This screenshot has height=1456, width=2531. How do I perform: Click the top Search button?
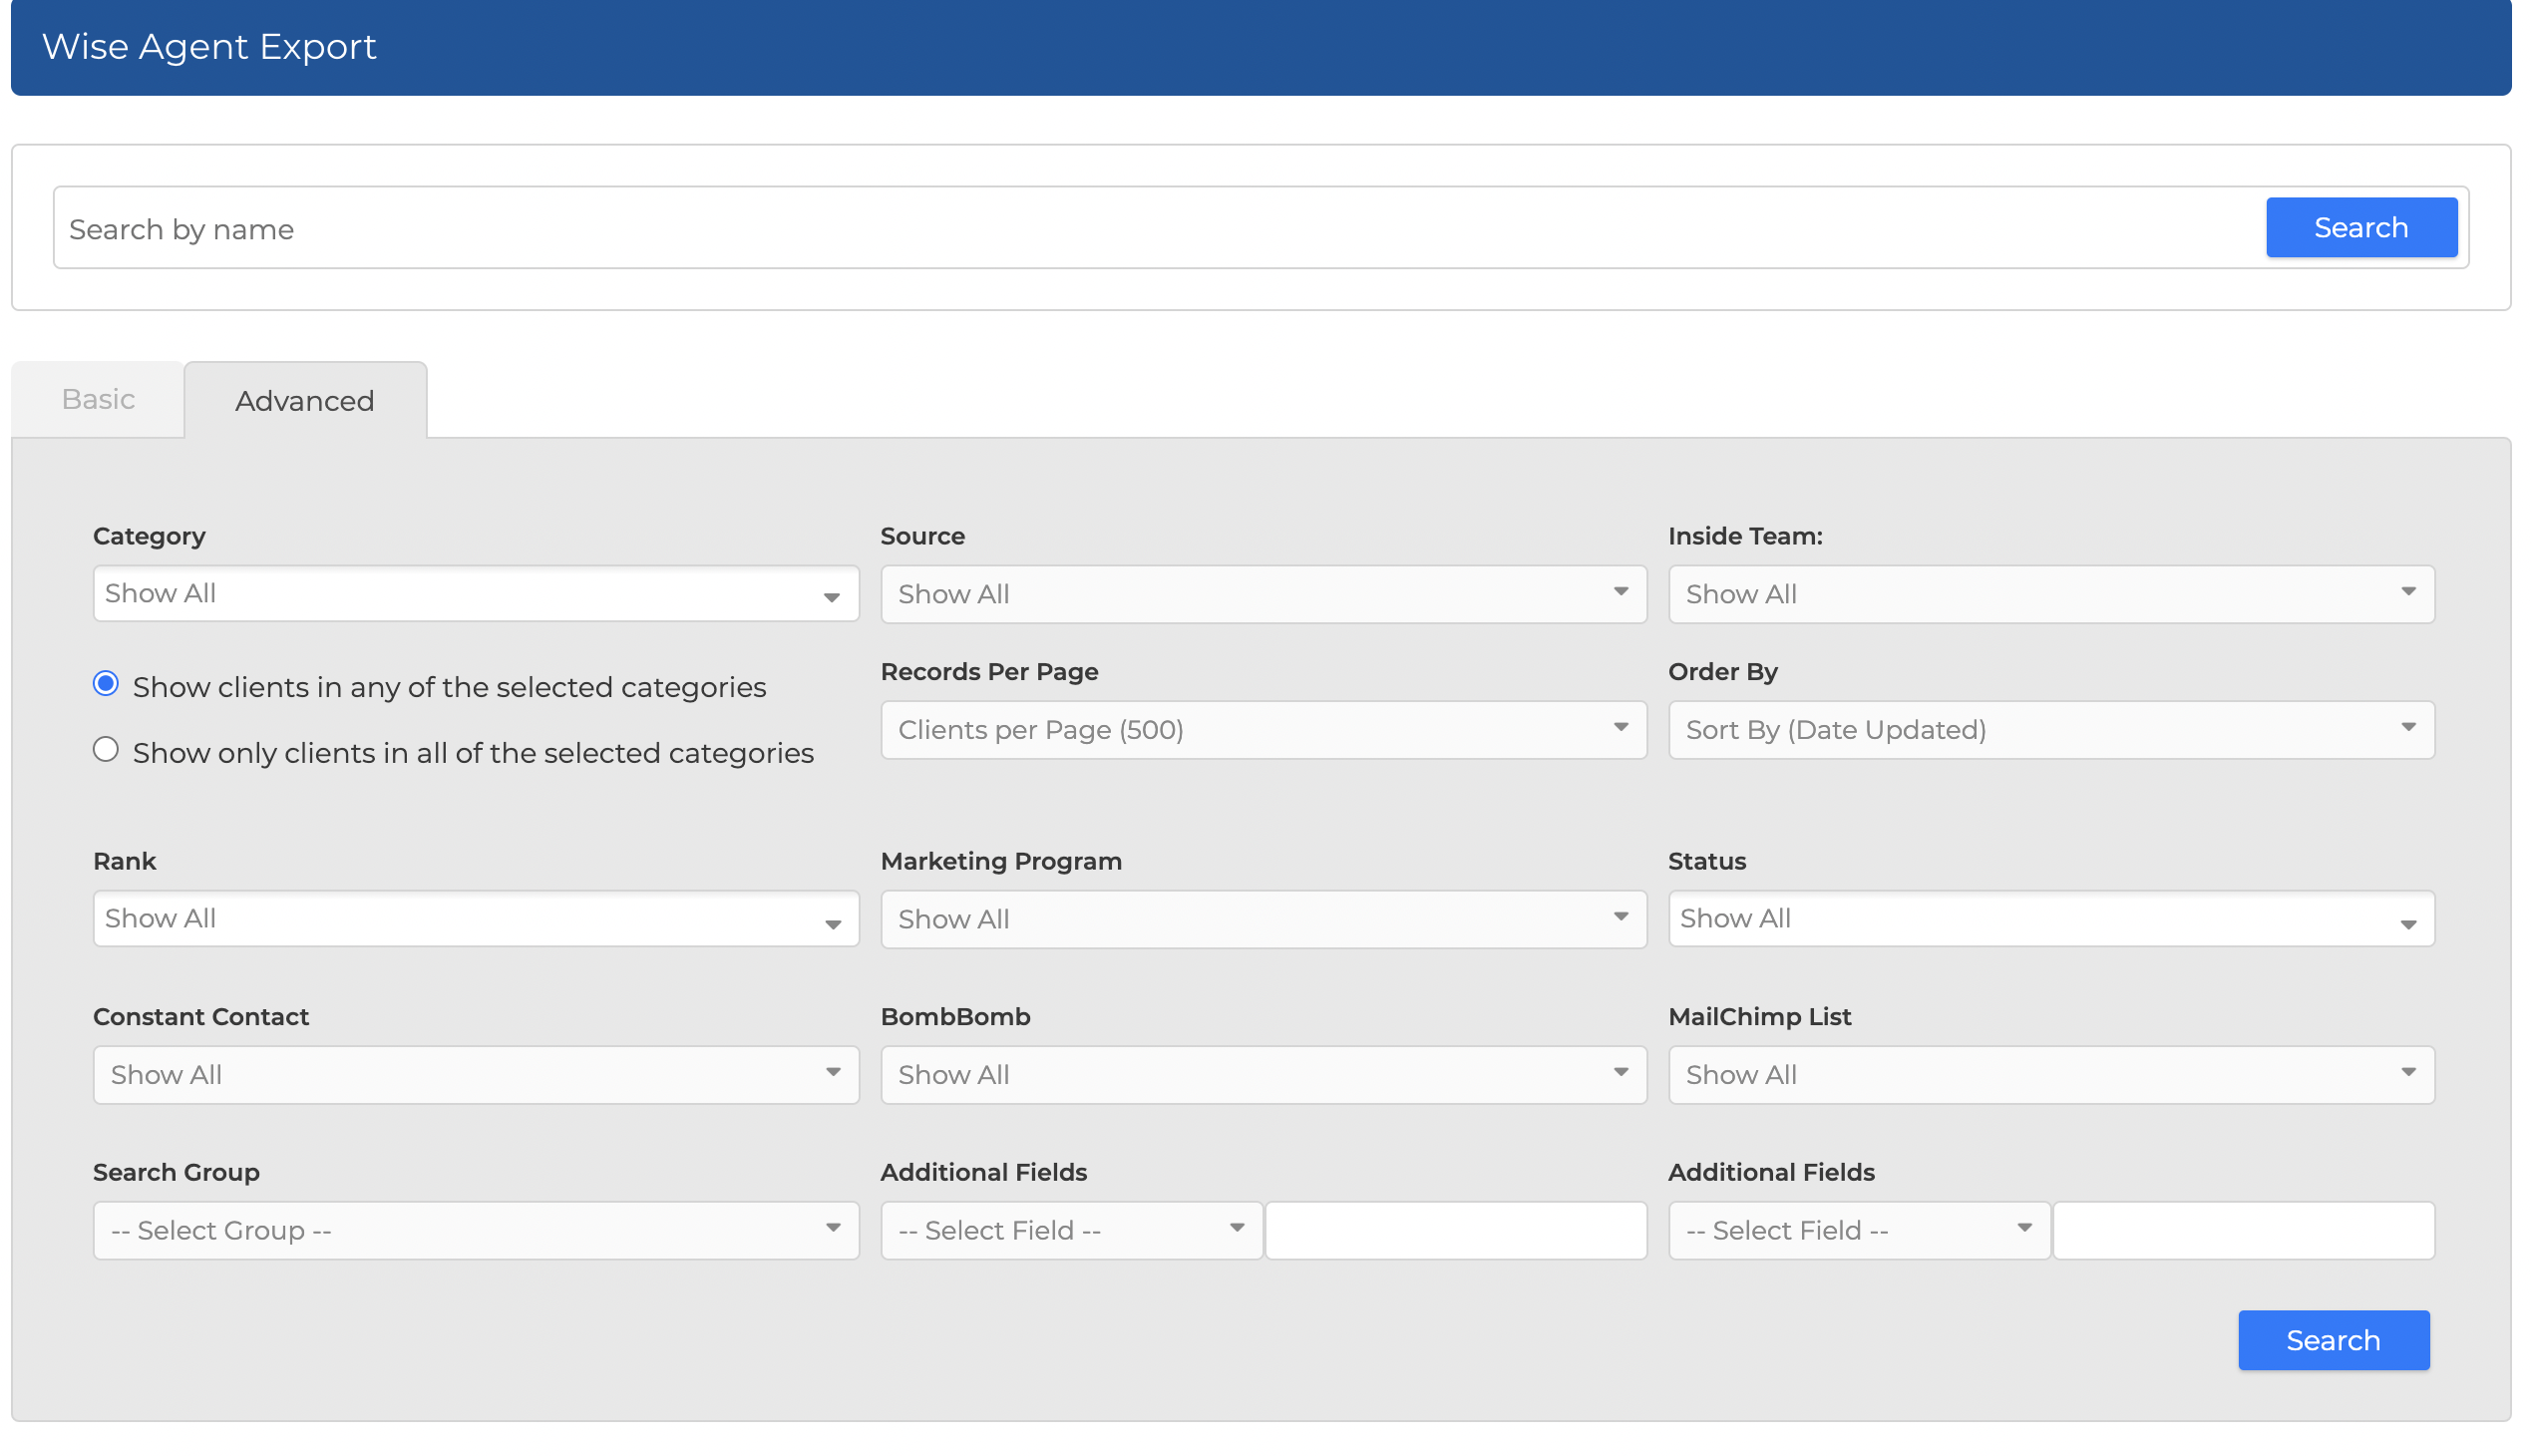click(x=2360, y=228)
